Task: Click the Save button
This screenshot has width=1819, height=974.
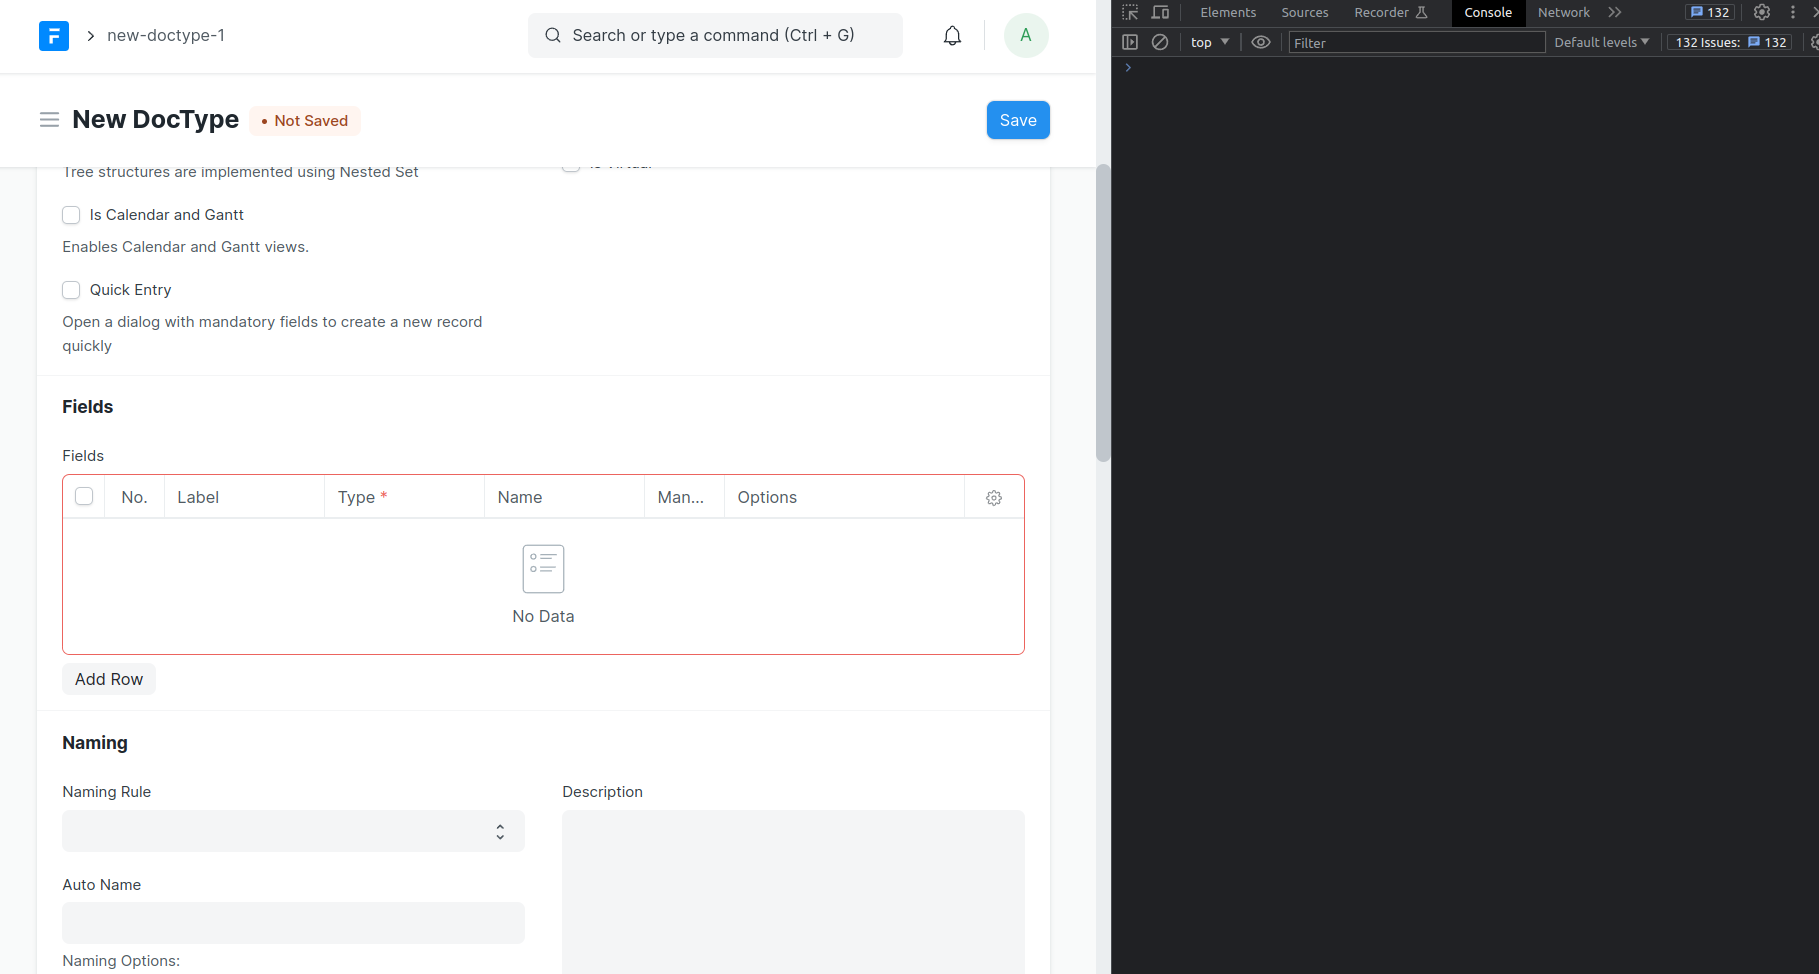Action: (x=1017, y=120)
